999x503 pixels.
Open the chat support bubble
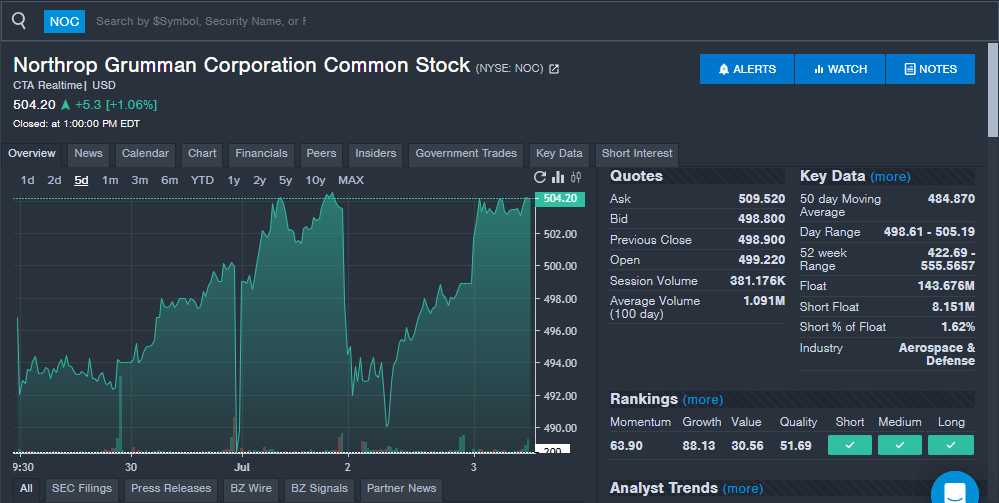(x=954, y=492)
